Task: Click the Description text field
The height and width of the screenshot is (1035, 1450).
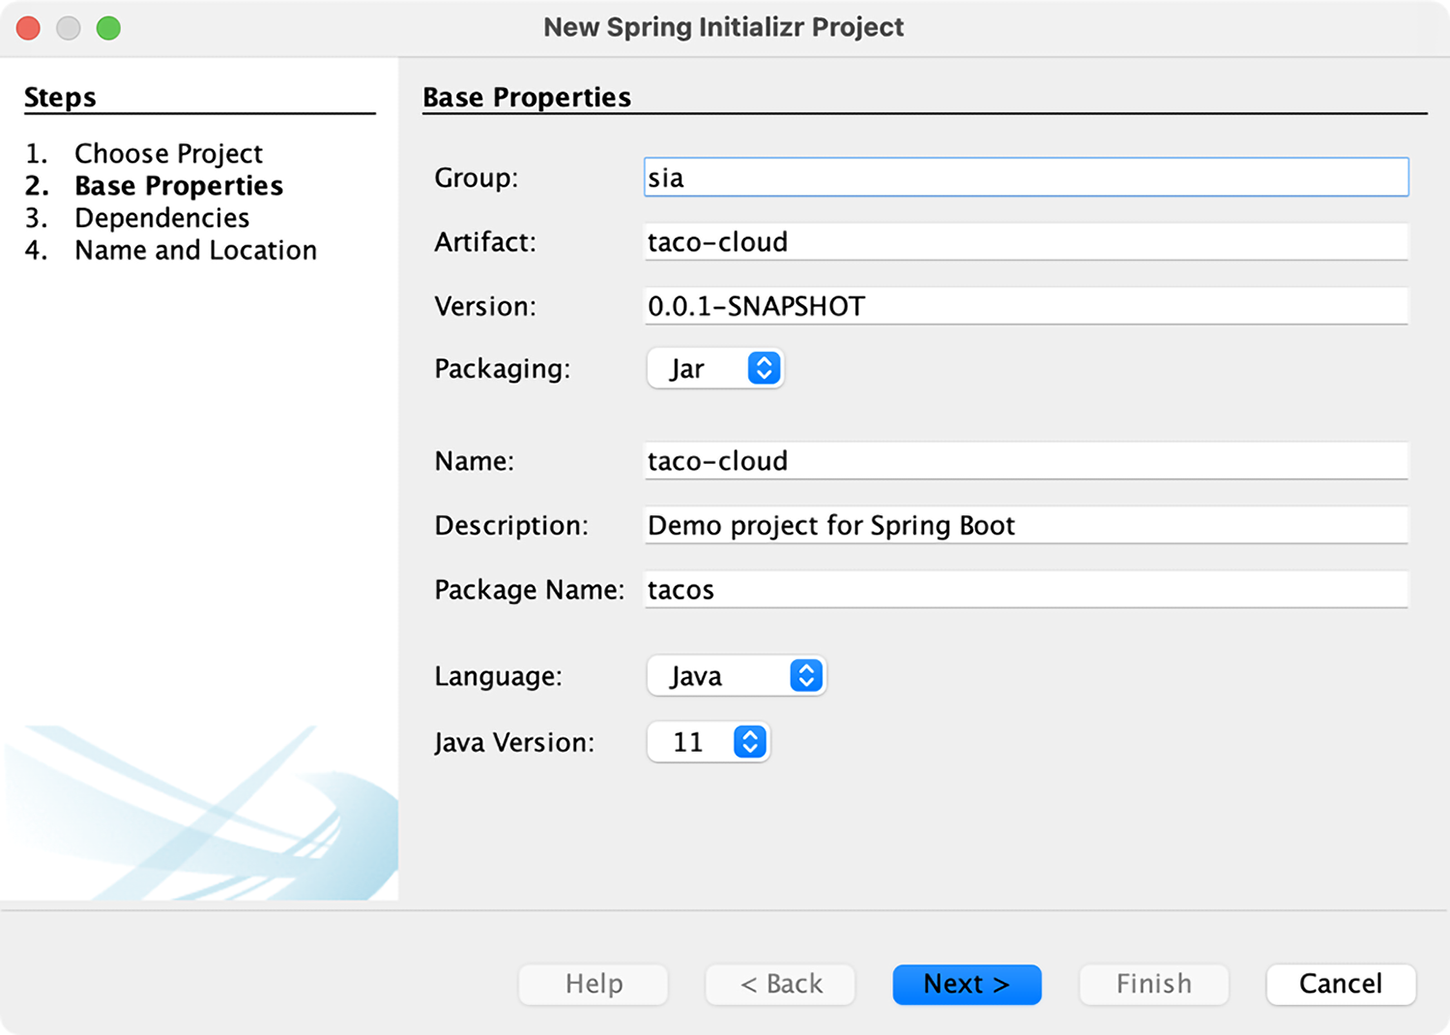Action: coord(1026,525)
